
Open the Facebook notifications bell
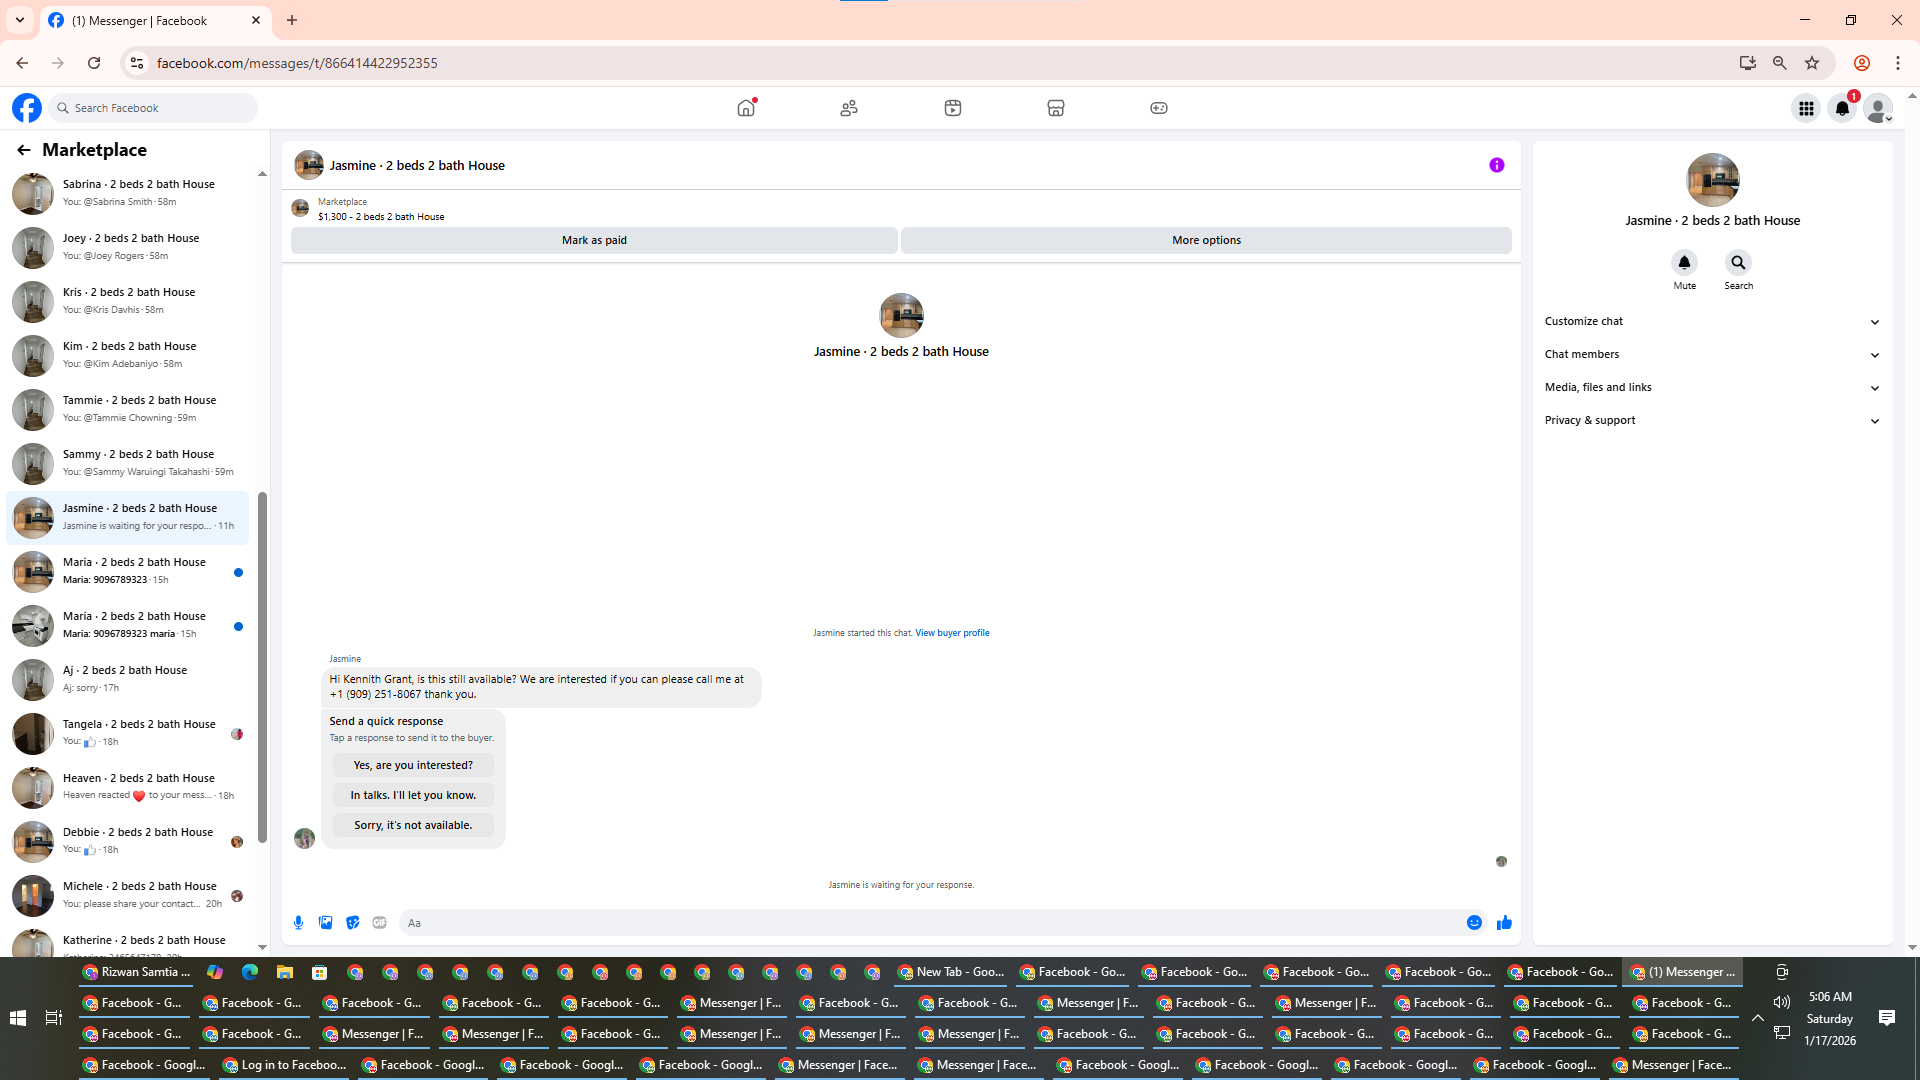click(x=1842, y=108)
